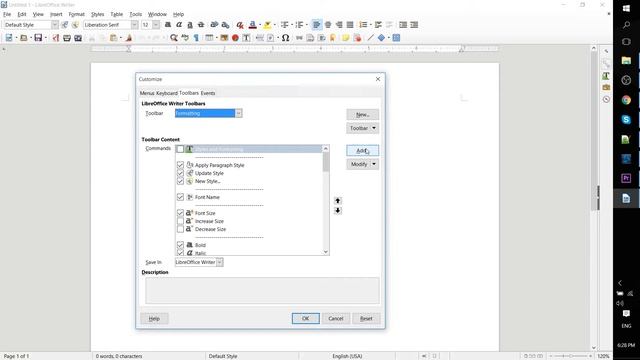Click the Align Left toolbar icon

(317, 25)
